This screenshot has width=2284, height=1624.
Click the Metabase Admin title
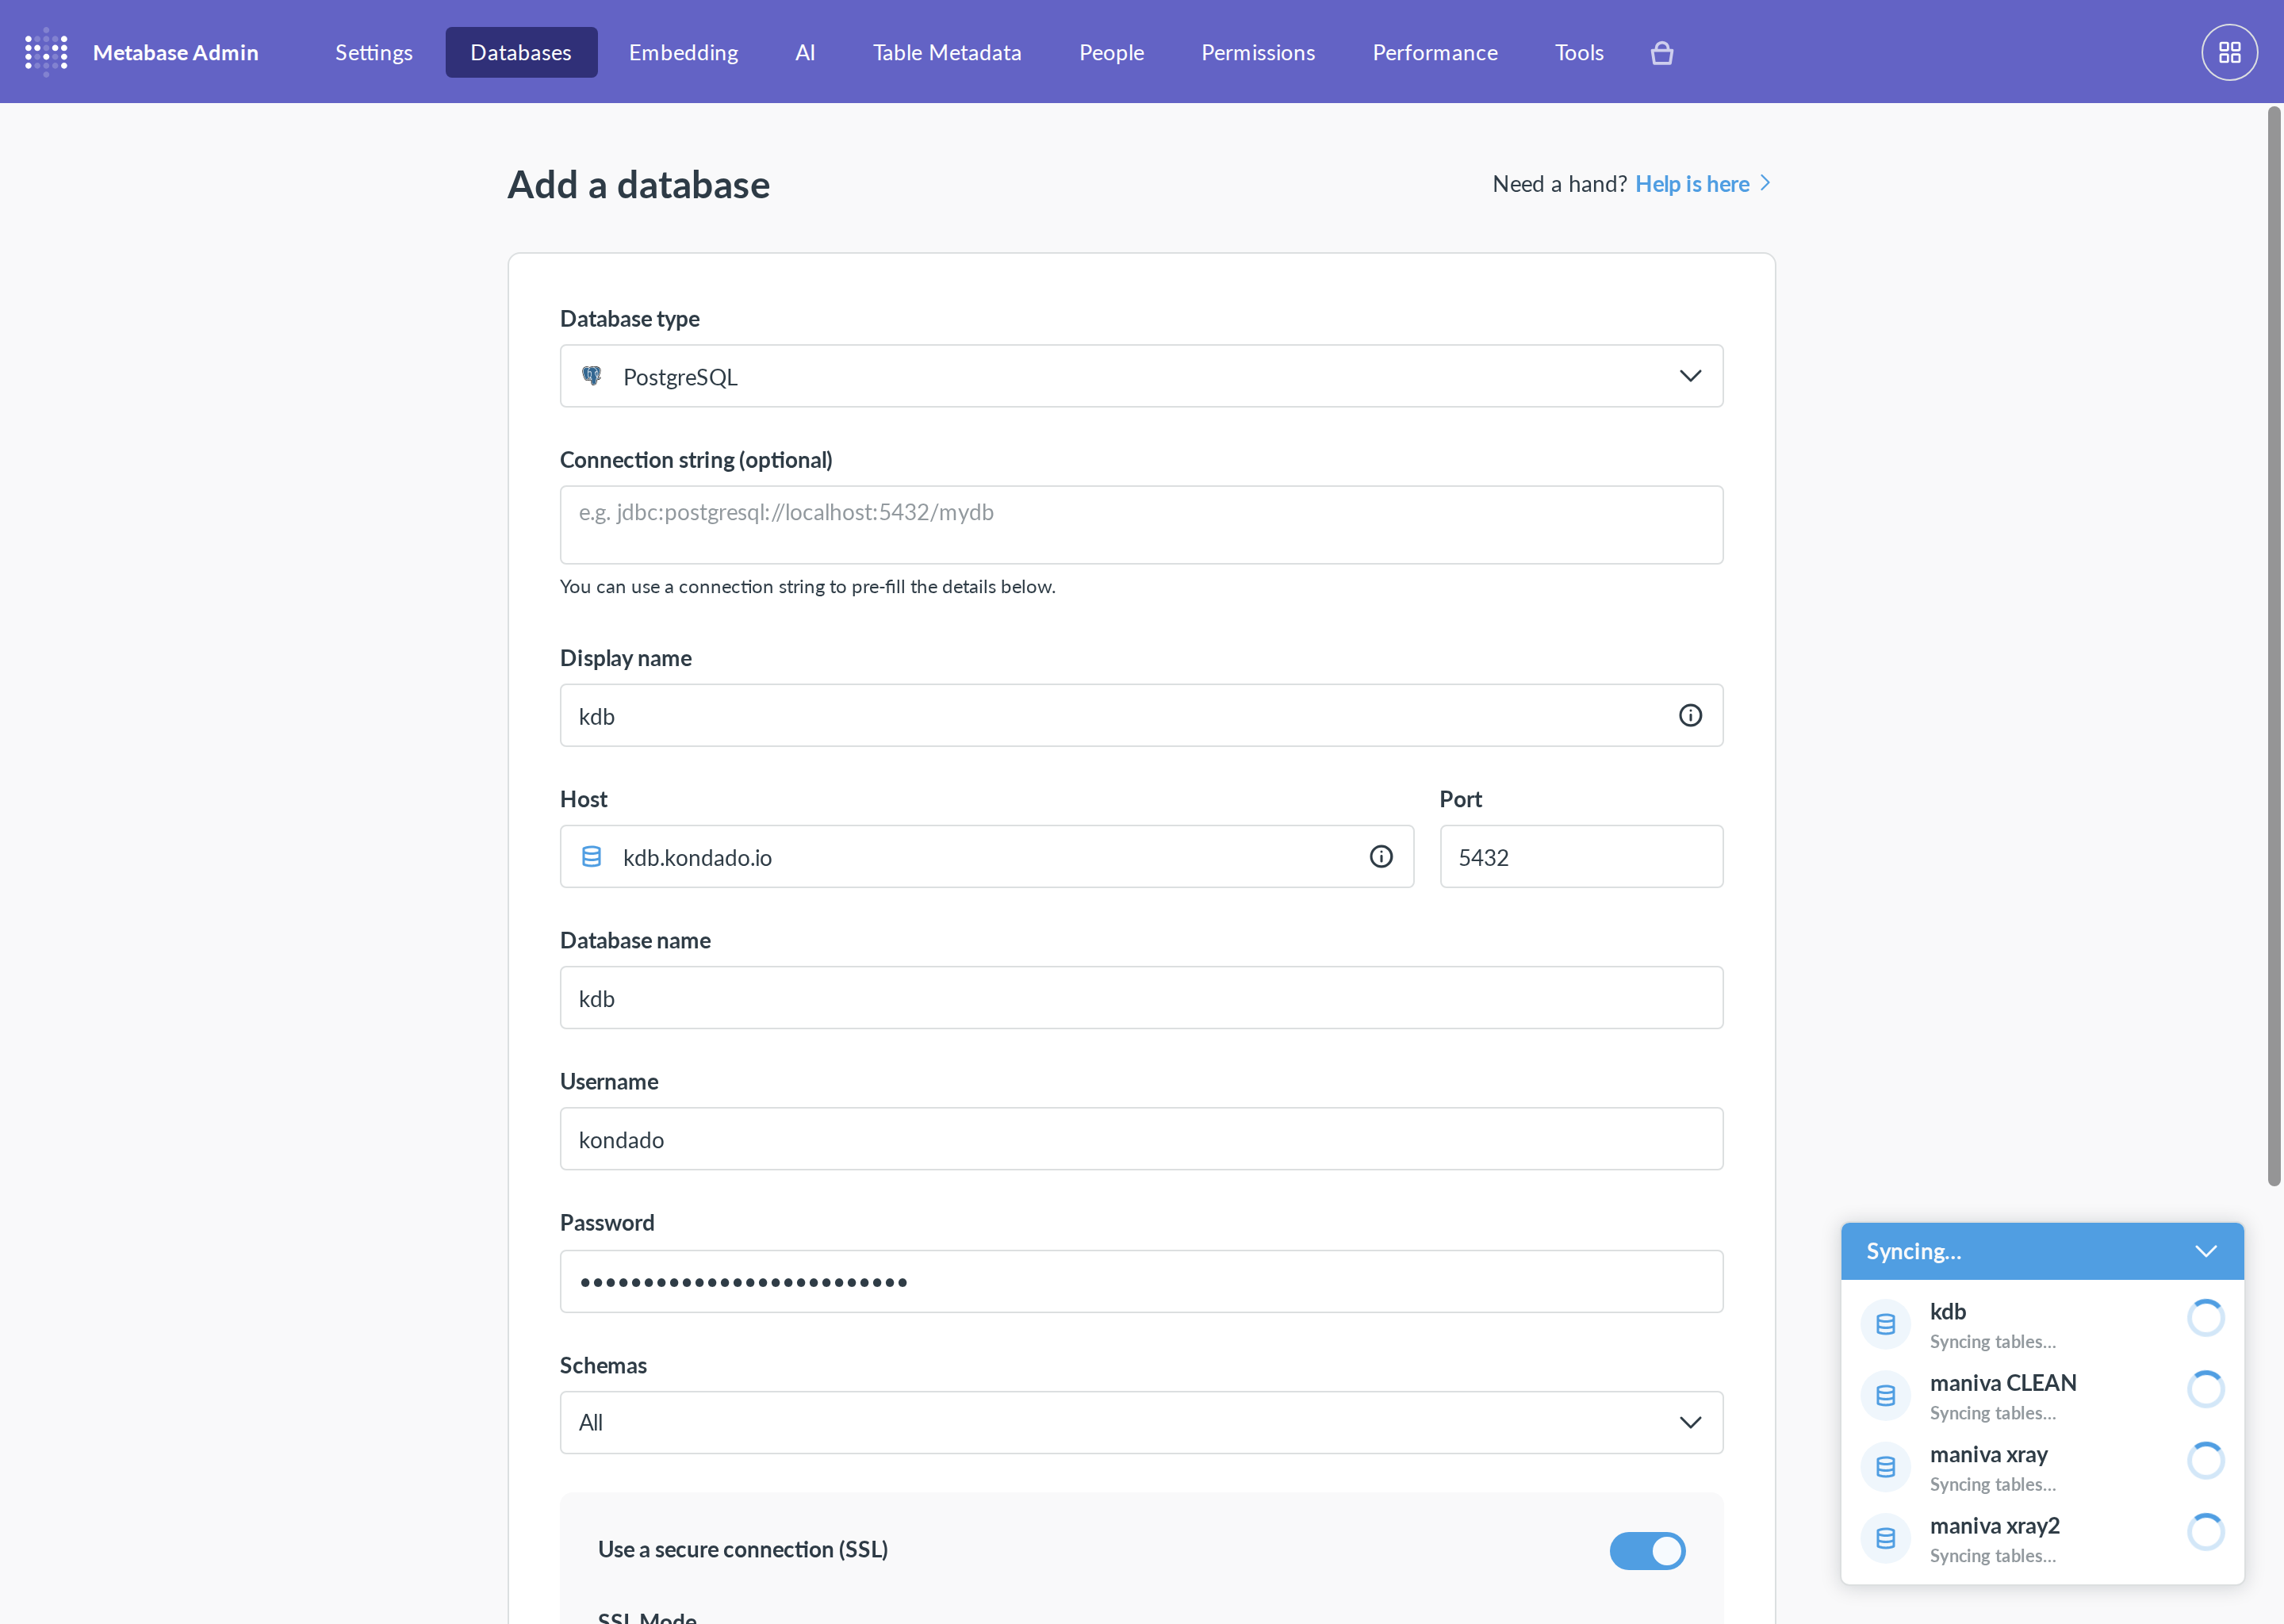click(x=175, y=52)
